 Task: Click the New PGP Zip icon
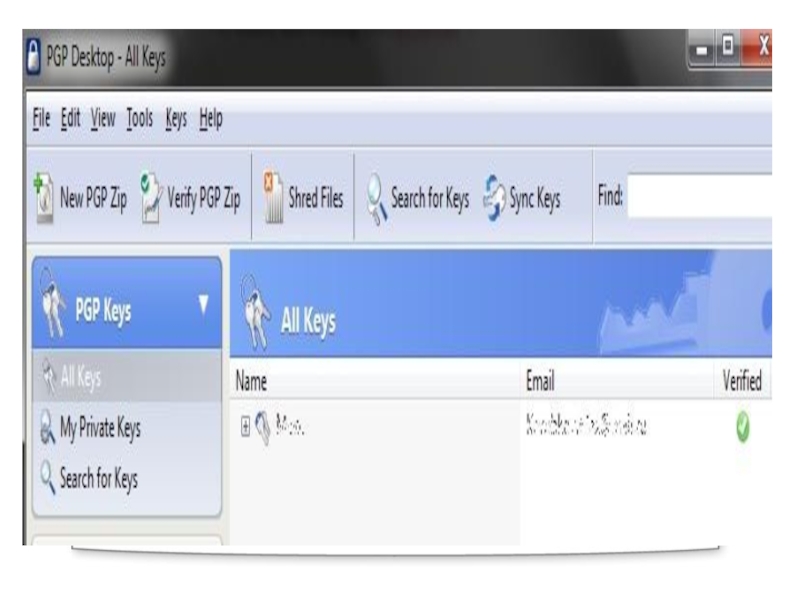[x=44, y=198]
